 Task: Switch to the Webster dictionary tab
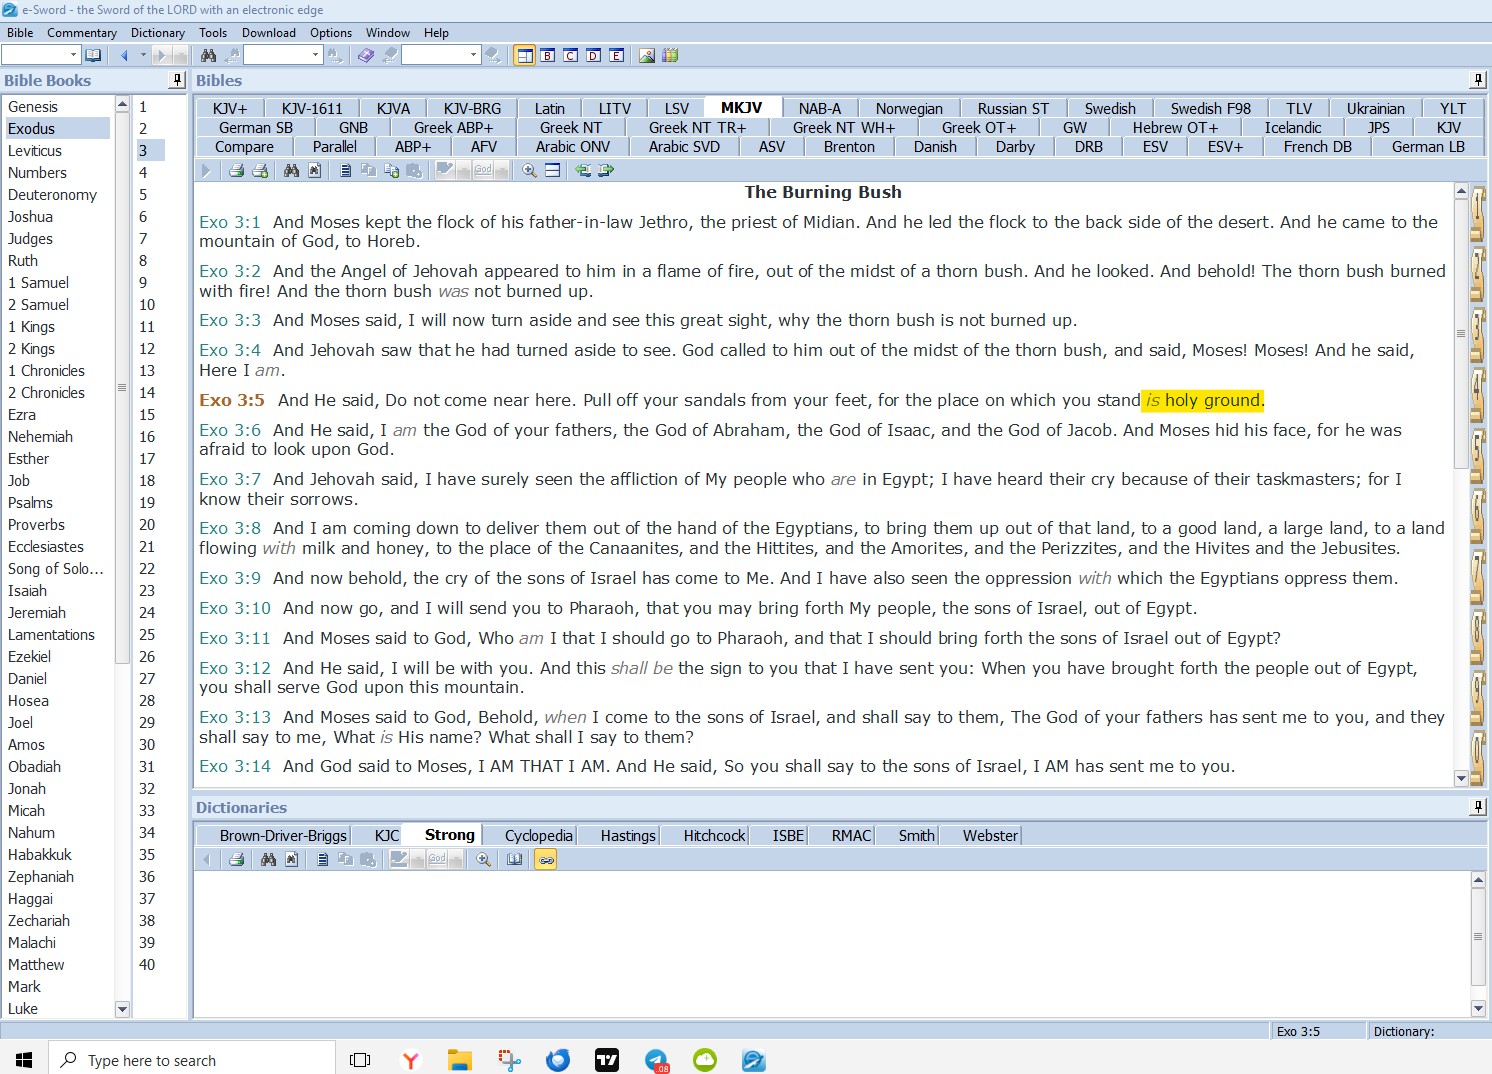pyautogui.click(x=990, y=836)
